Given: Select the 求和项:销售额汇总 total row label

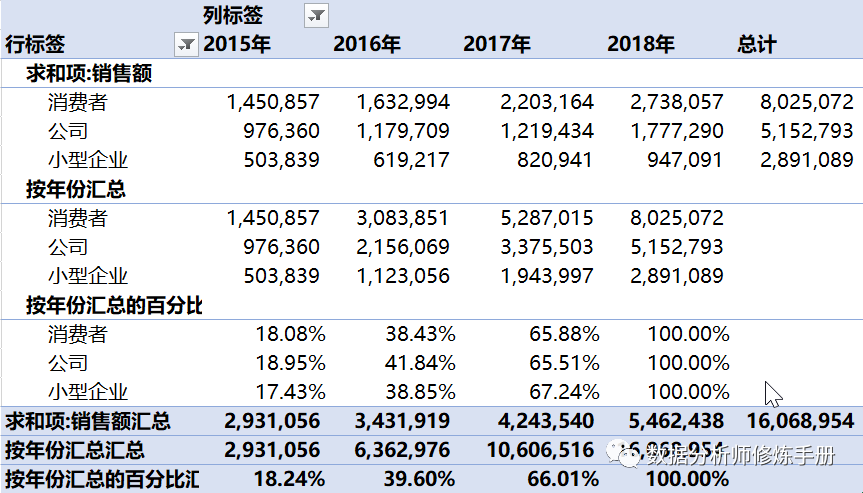Looking at the screenshot, I should click(88, 421).
